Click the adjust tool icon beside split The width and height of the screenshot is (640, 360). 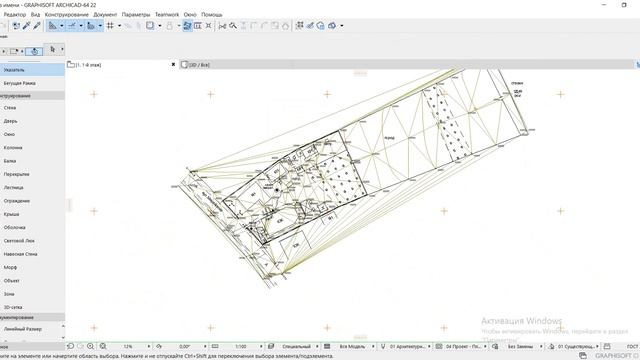233,26
